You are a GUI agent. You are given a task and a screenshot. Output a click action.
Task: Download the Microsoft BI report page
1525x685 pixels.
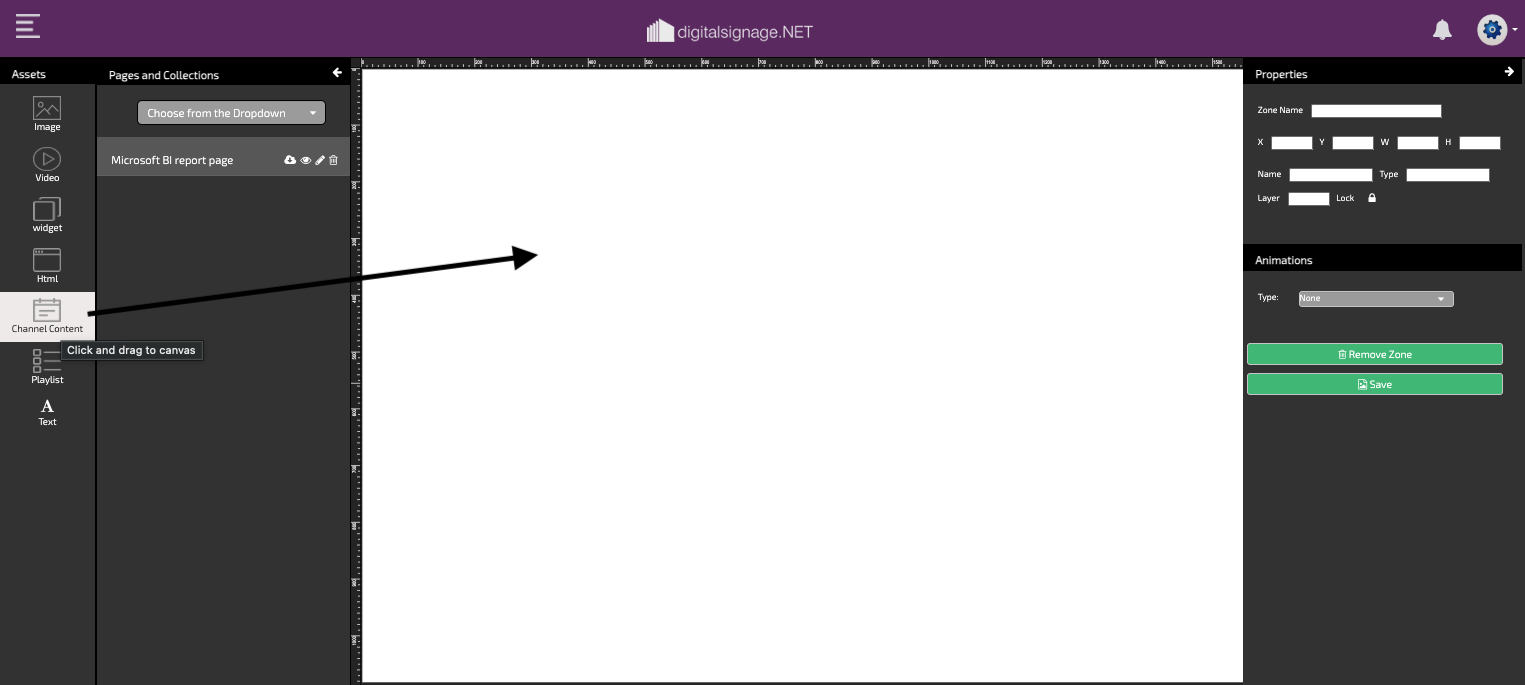(x=290, y=160)
